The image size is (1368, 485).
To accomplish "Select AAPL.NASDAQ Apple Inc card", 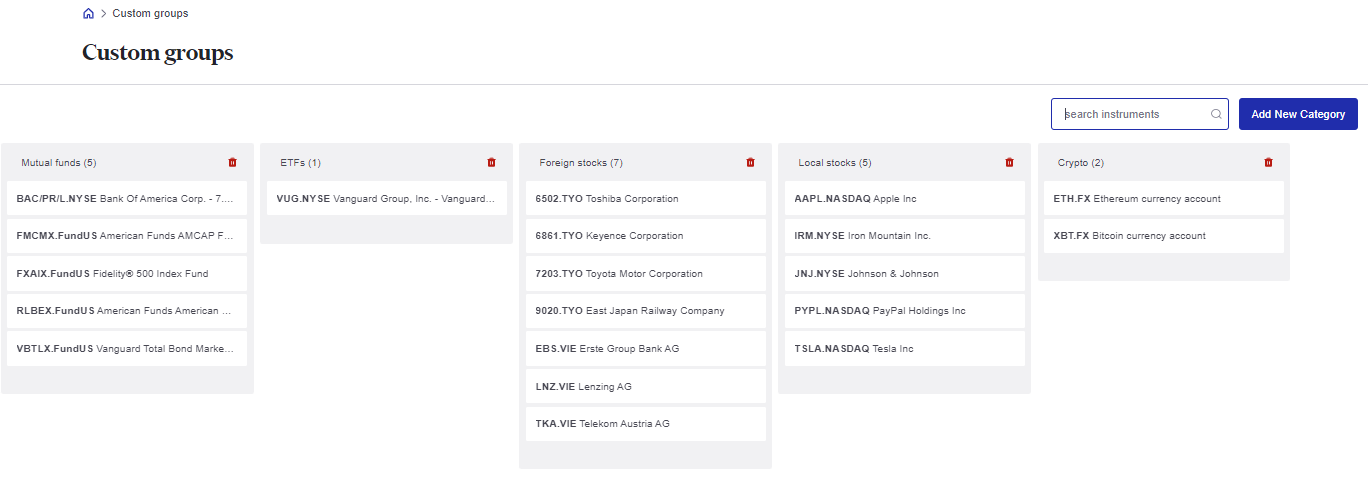I will pyautogui.click(x=905, y=198).
